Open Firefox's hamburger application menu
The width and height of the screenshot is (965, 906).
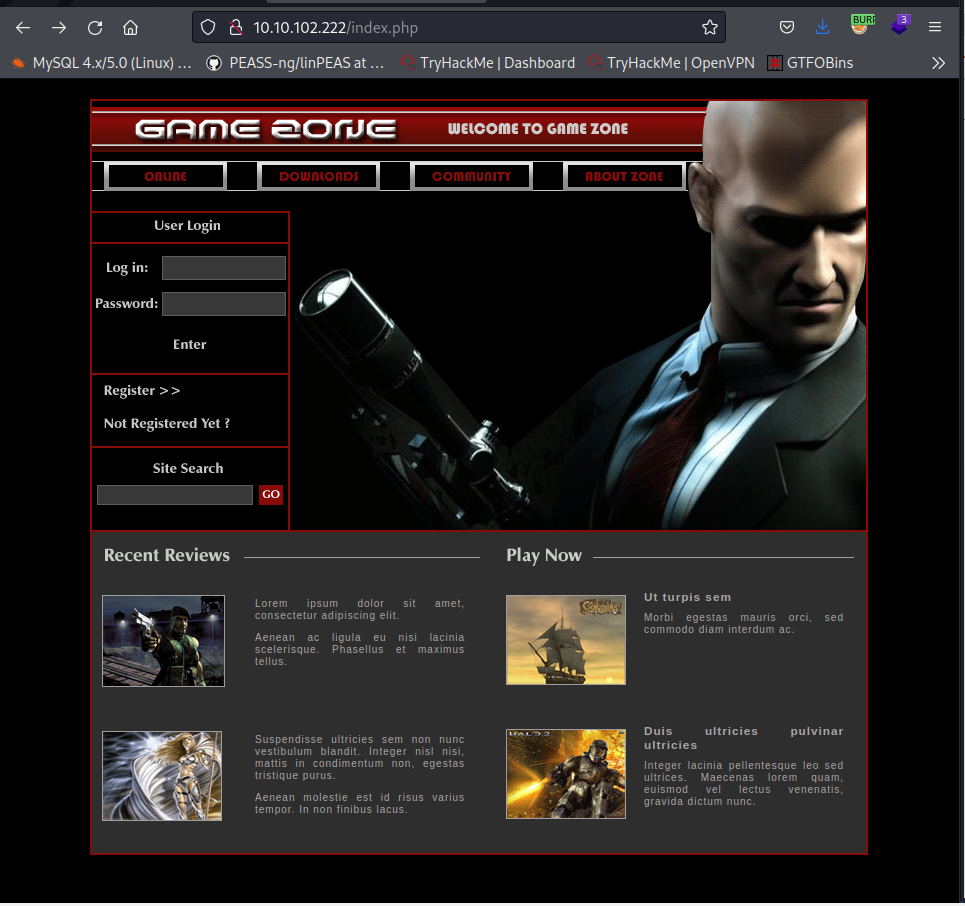(937, 27)
